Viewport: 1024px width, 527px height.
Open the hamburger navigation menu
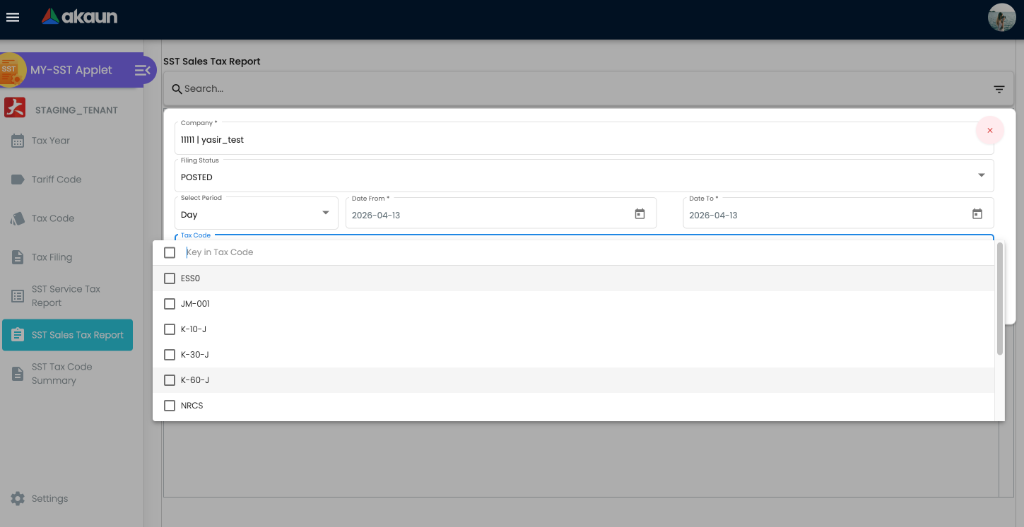pos(13,17)
